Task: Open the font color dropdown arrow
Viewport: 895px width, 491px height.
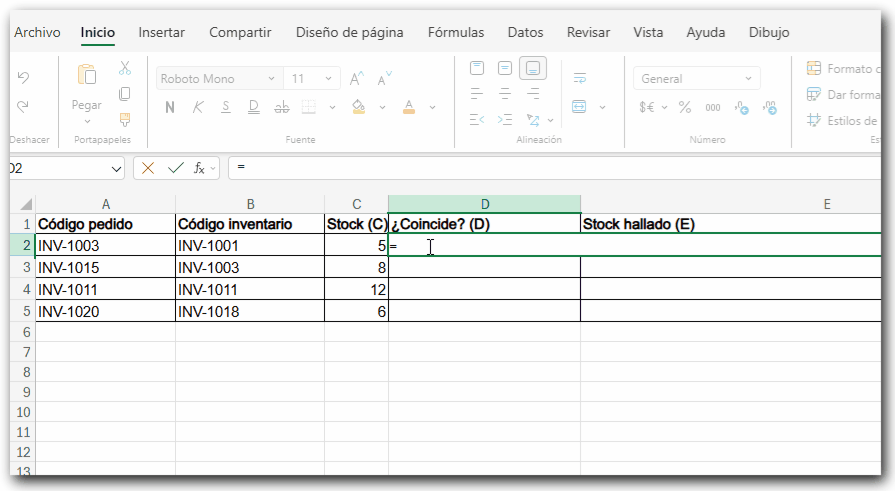Action: [433, 107]
